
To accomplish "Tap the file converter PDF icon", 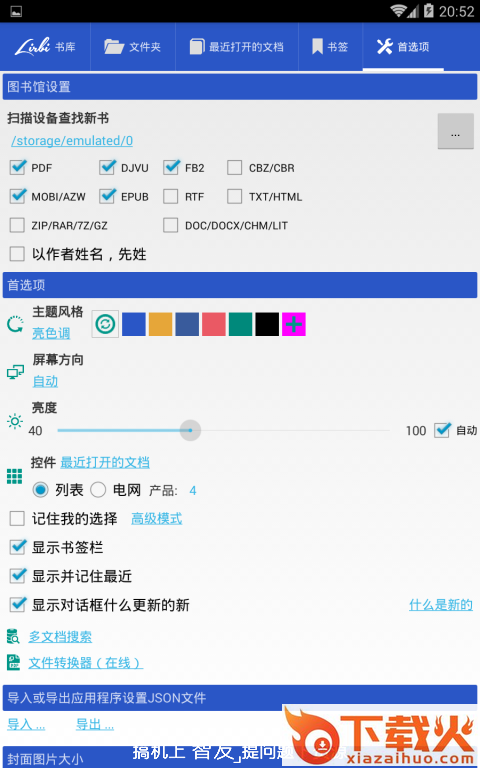I will tap(13, 663).
